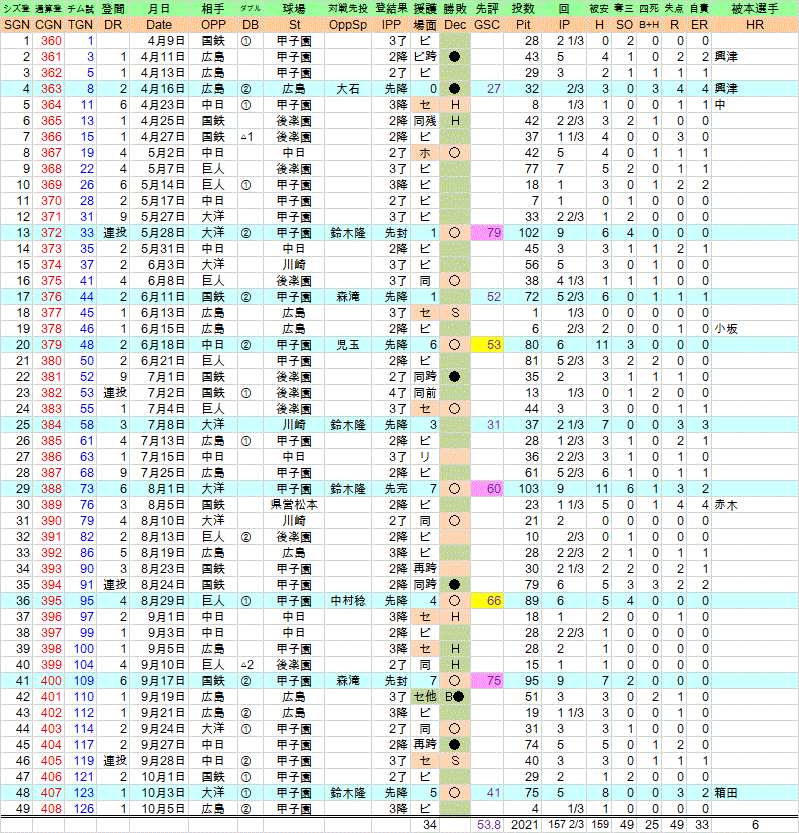This screenshot has width=799, height=833.
Task: Click the date cell 10月5日
Action: click(163, 809)
